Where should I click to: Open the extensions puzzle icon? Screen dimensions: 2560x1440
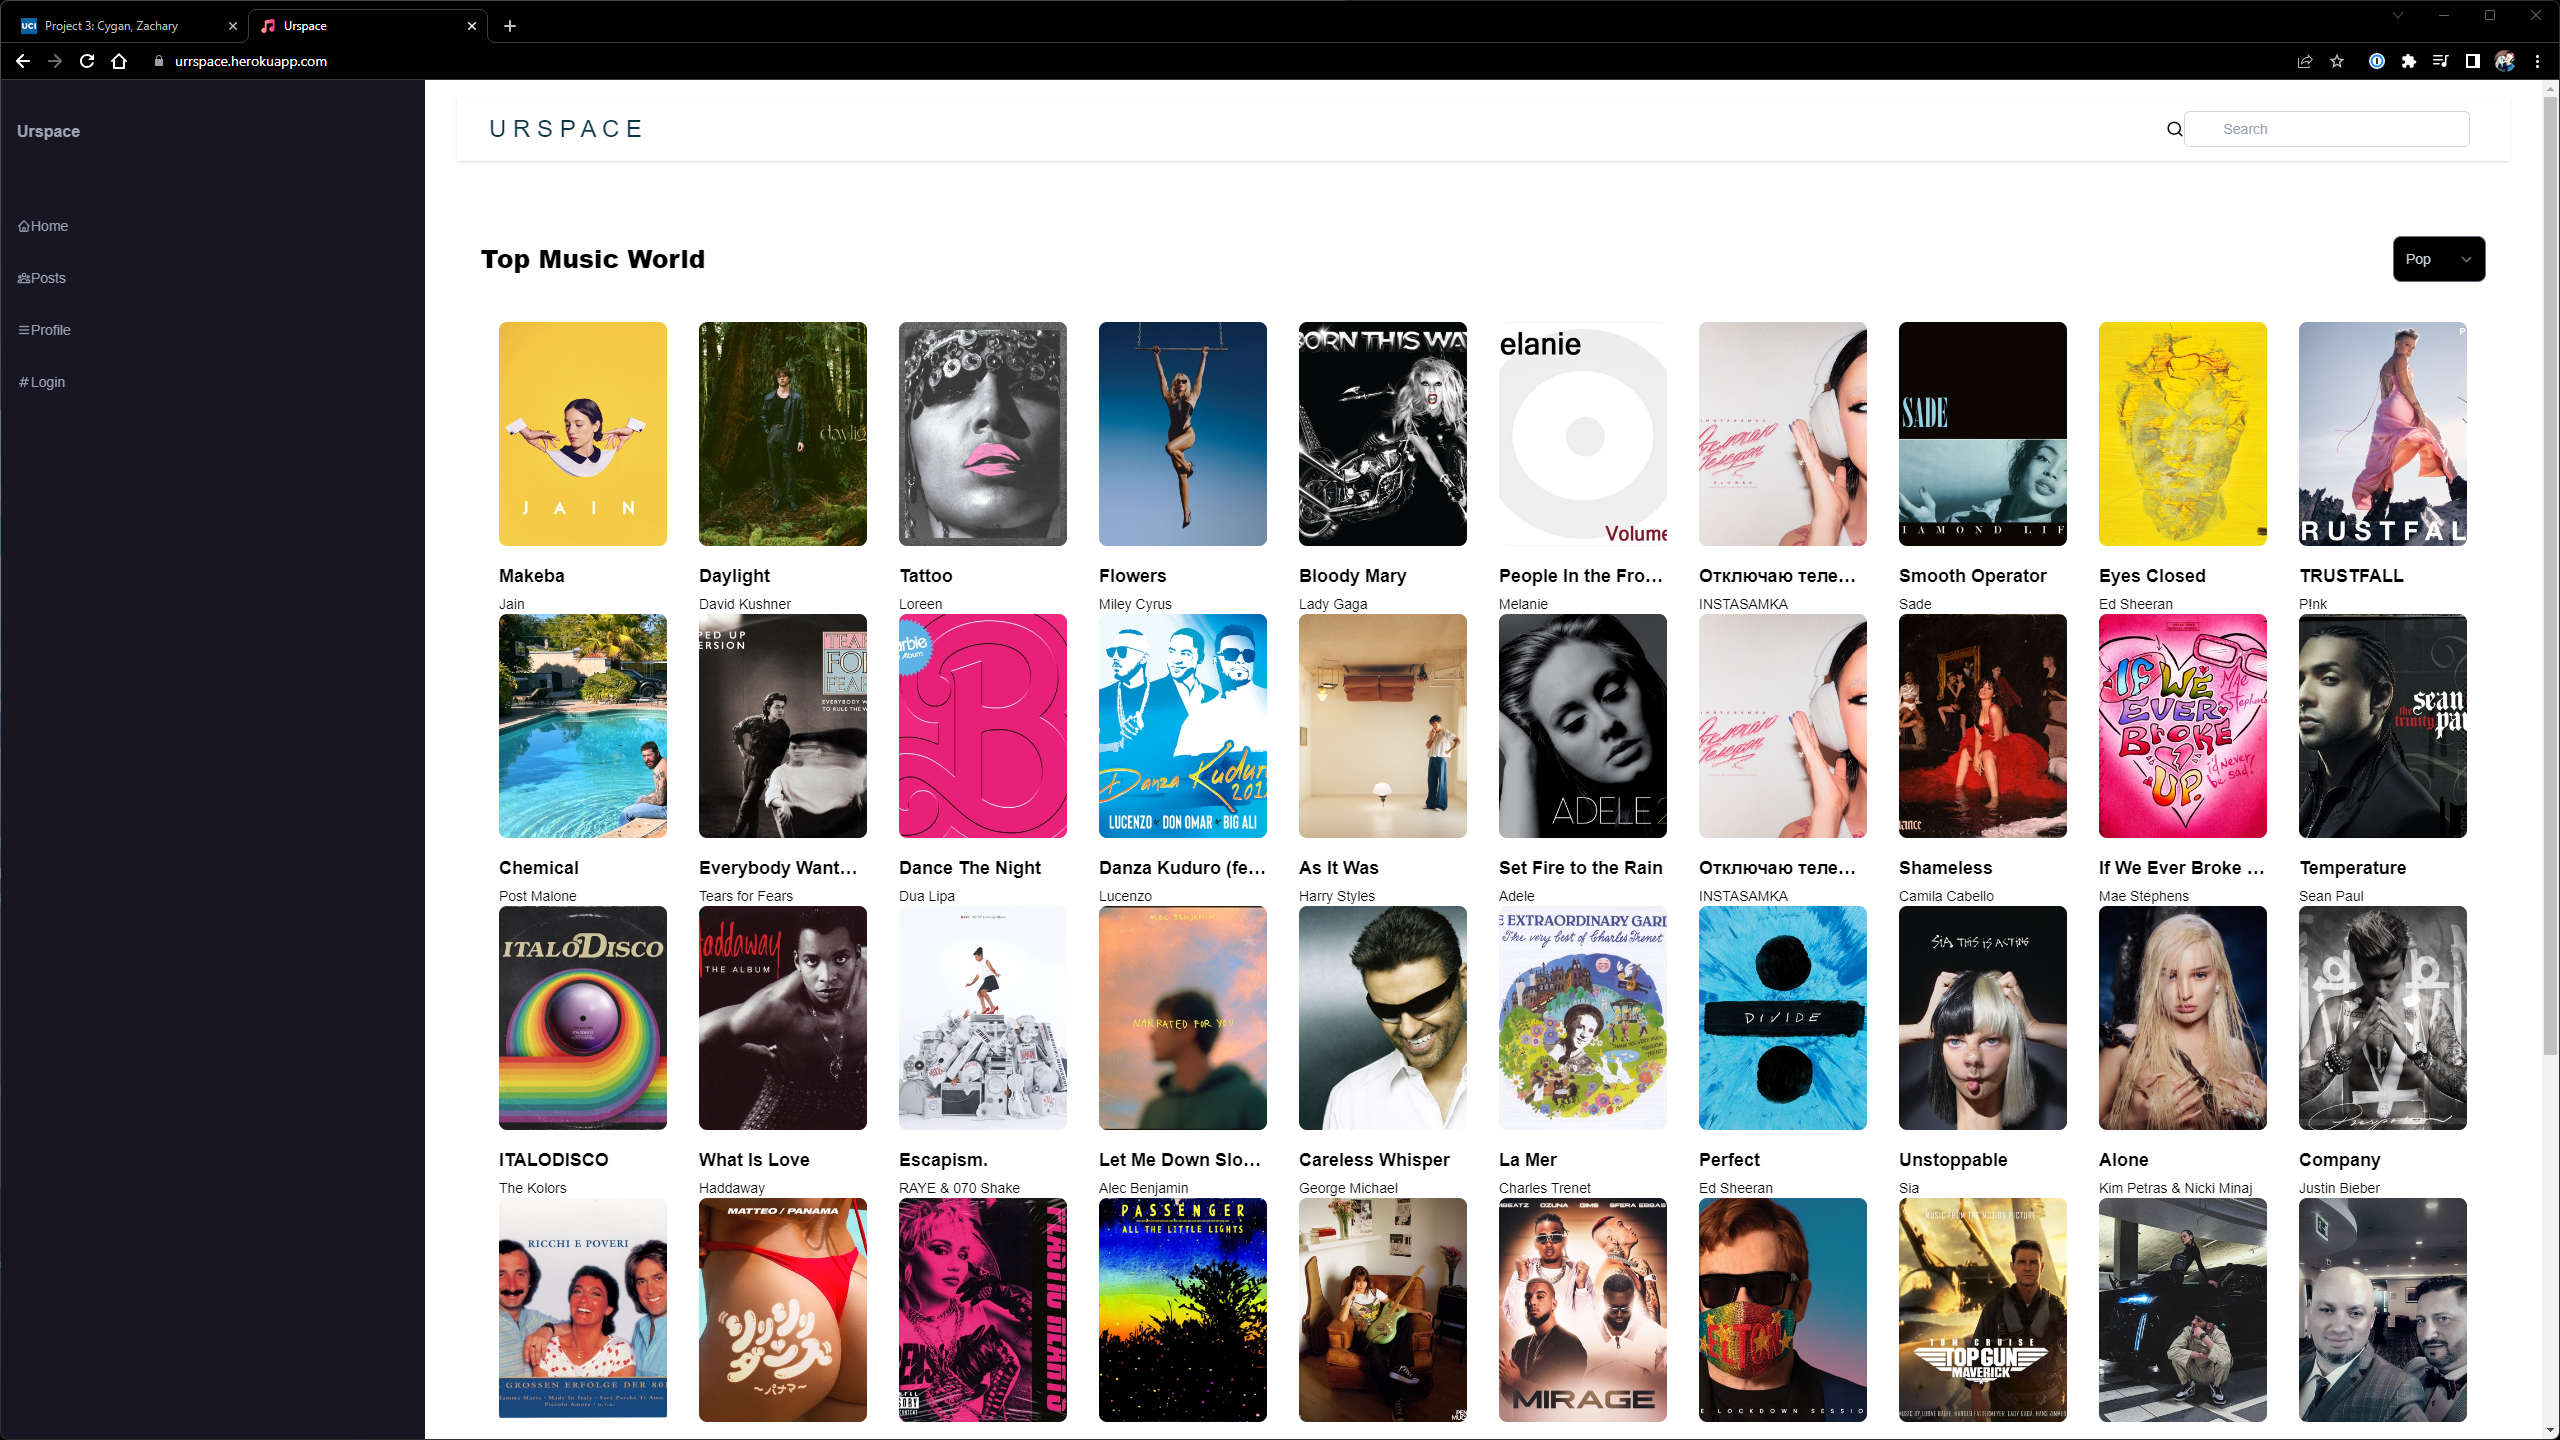coord(2409,61)
